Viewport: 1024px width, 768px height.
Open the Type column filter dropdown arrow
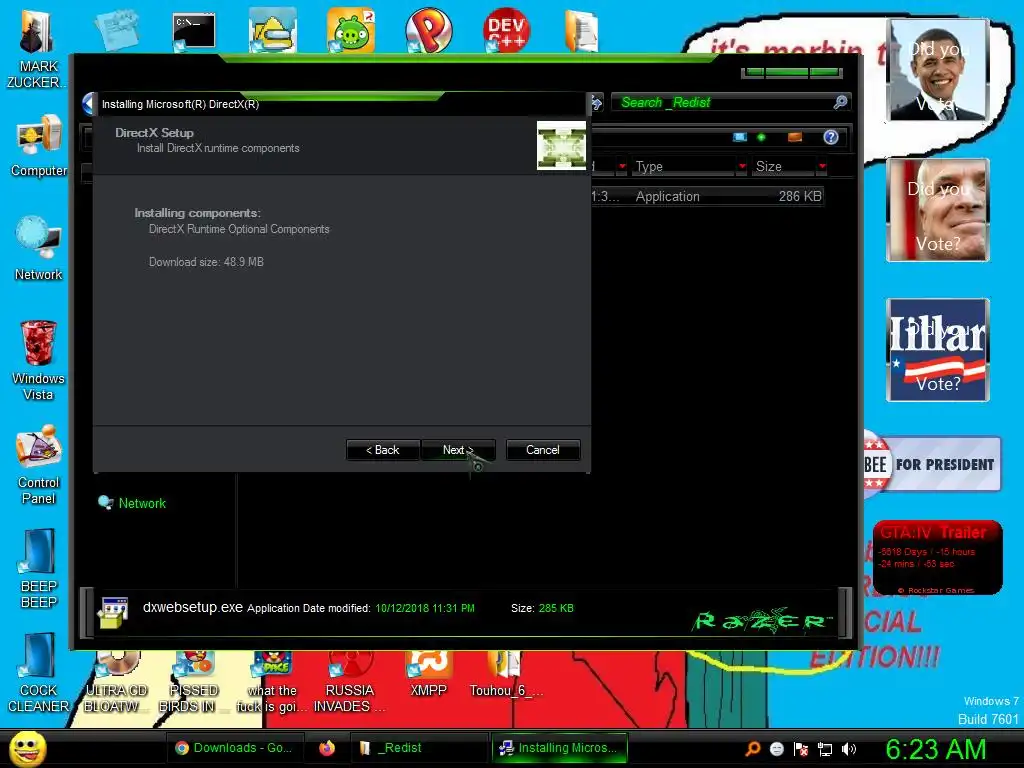[742, 167]
